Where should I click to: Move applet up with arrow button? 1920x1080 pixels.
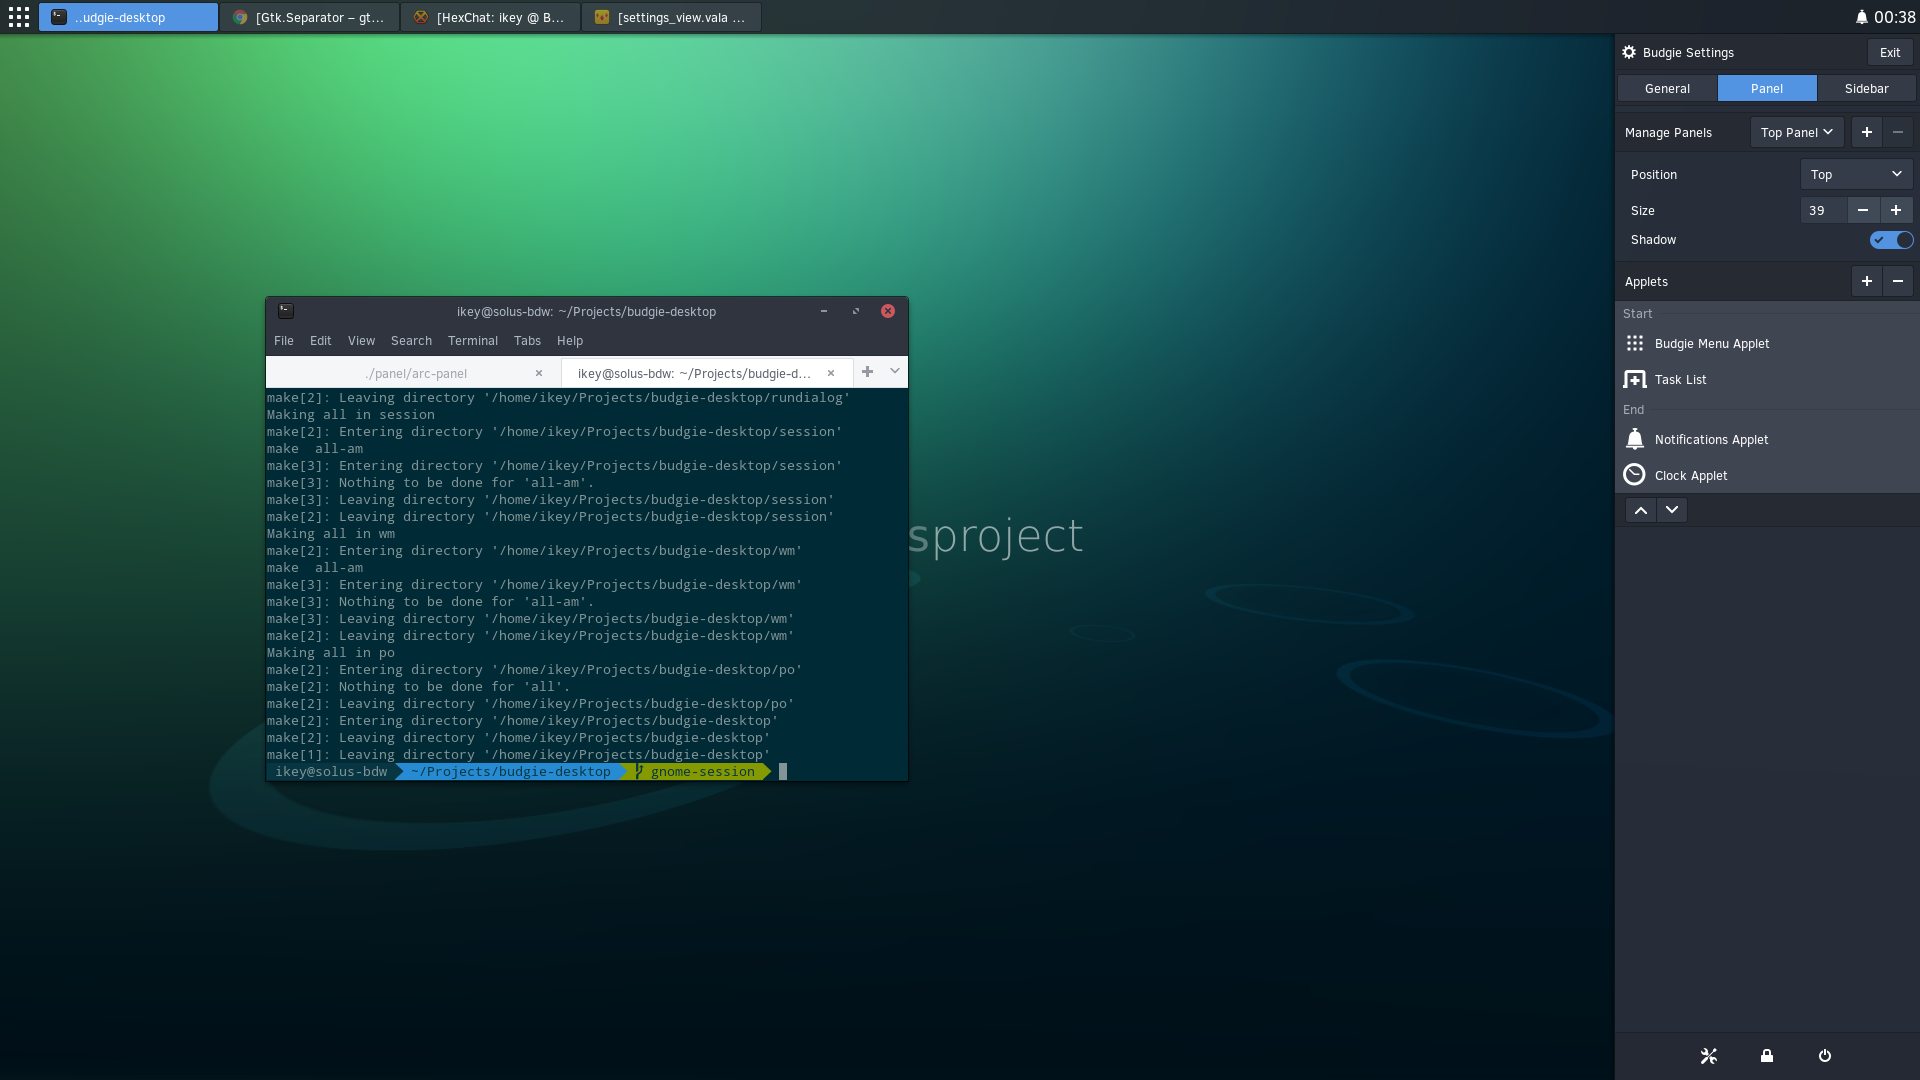point(1641,510)
